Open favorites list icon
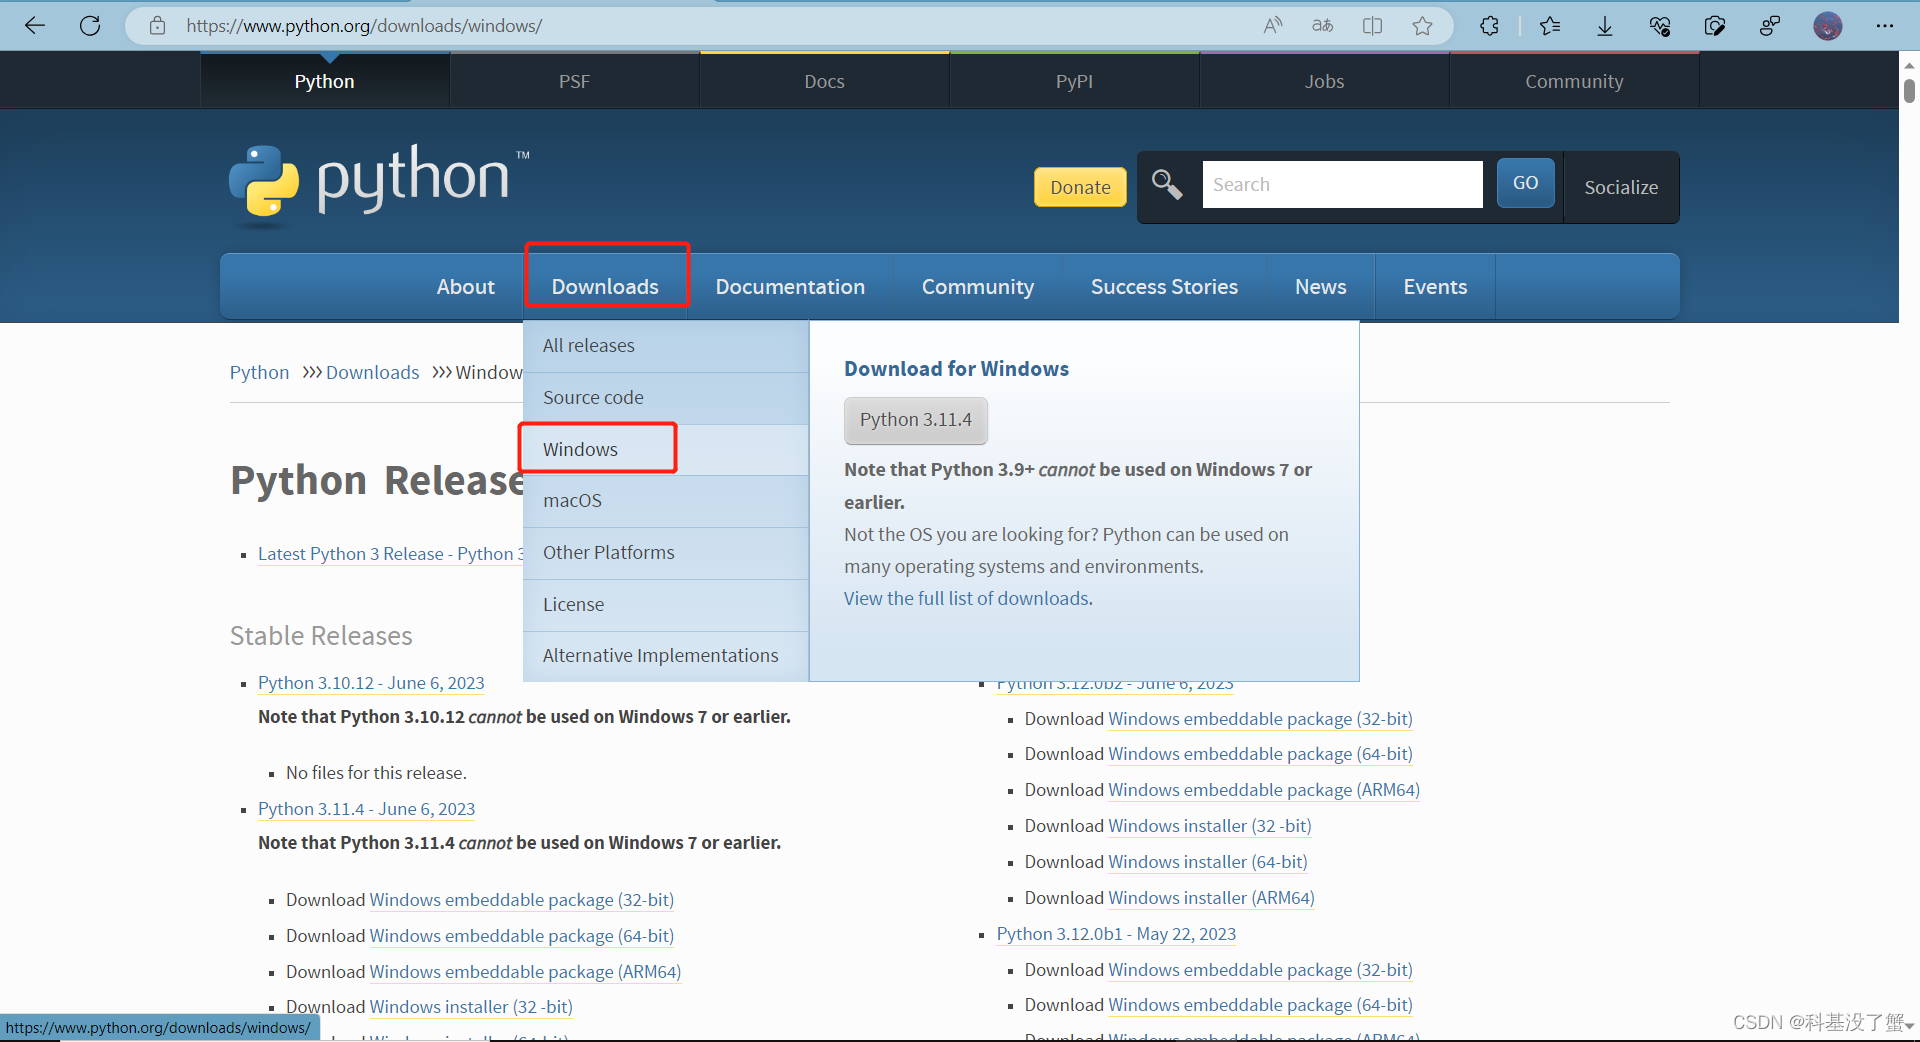1920x1042 pixels. [x=1550, y=26]
